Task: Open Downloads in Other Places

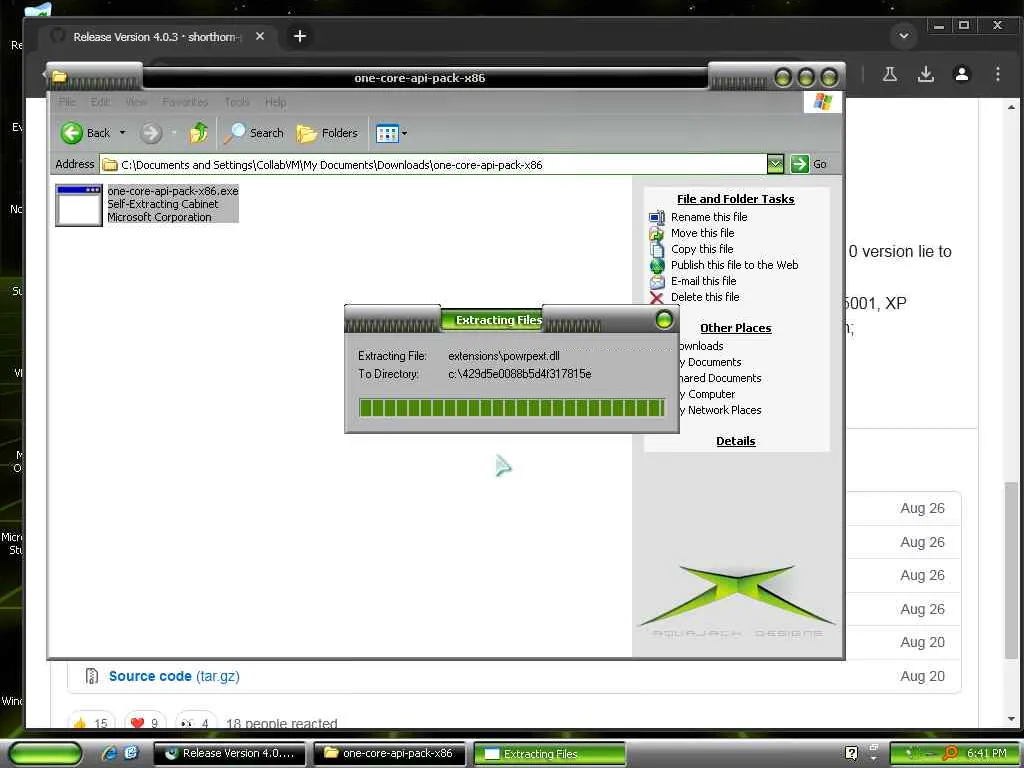Action: (701, 346)
